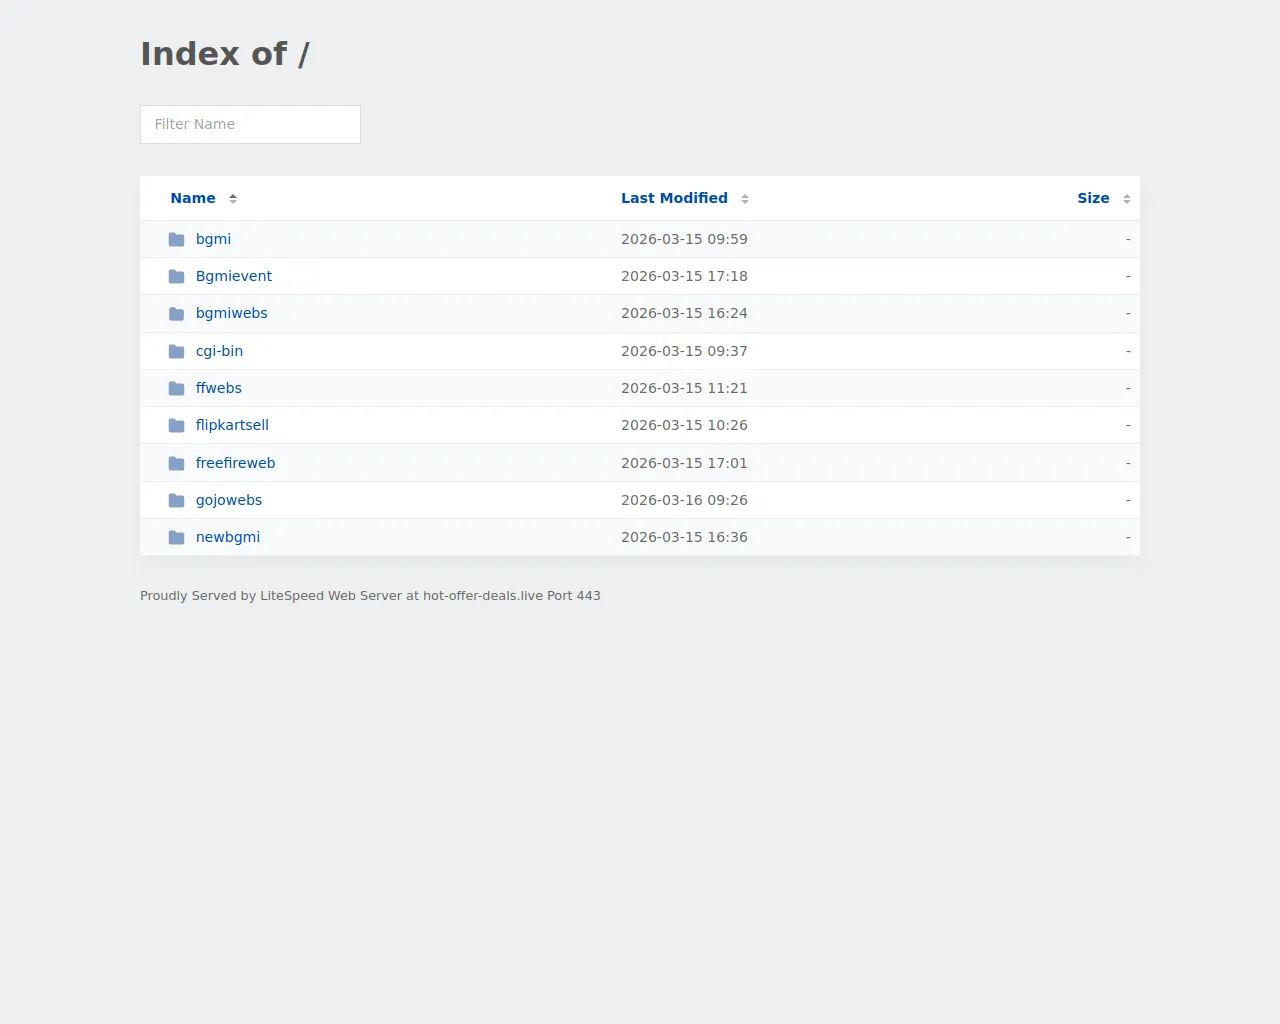Open the gojowebs directory link

(229, 500)
